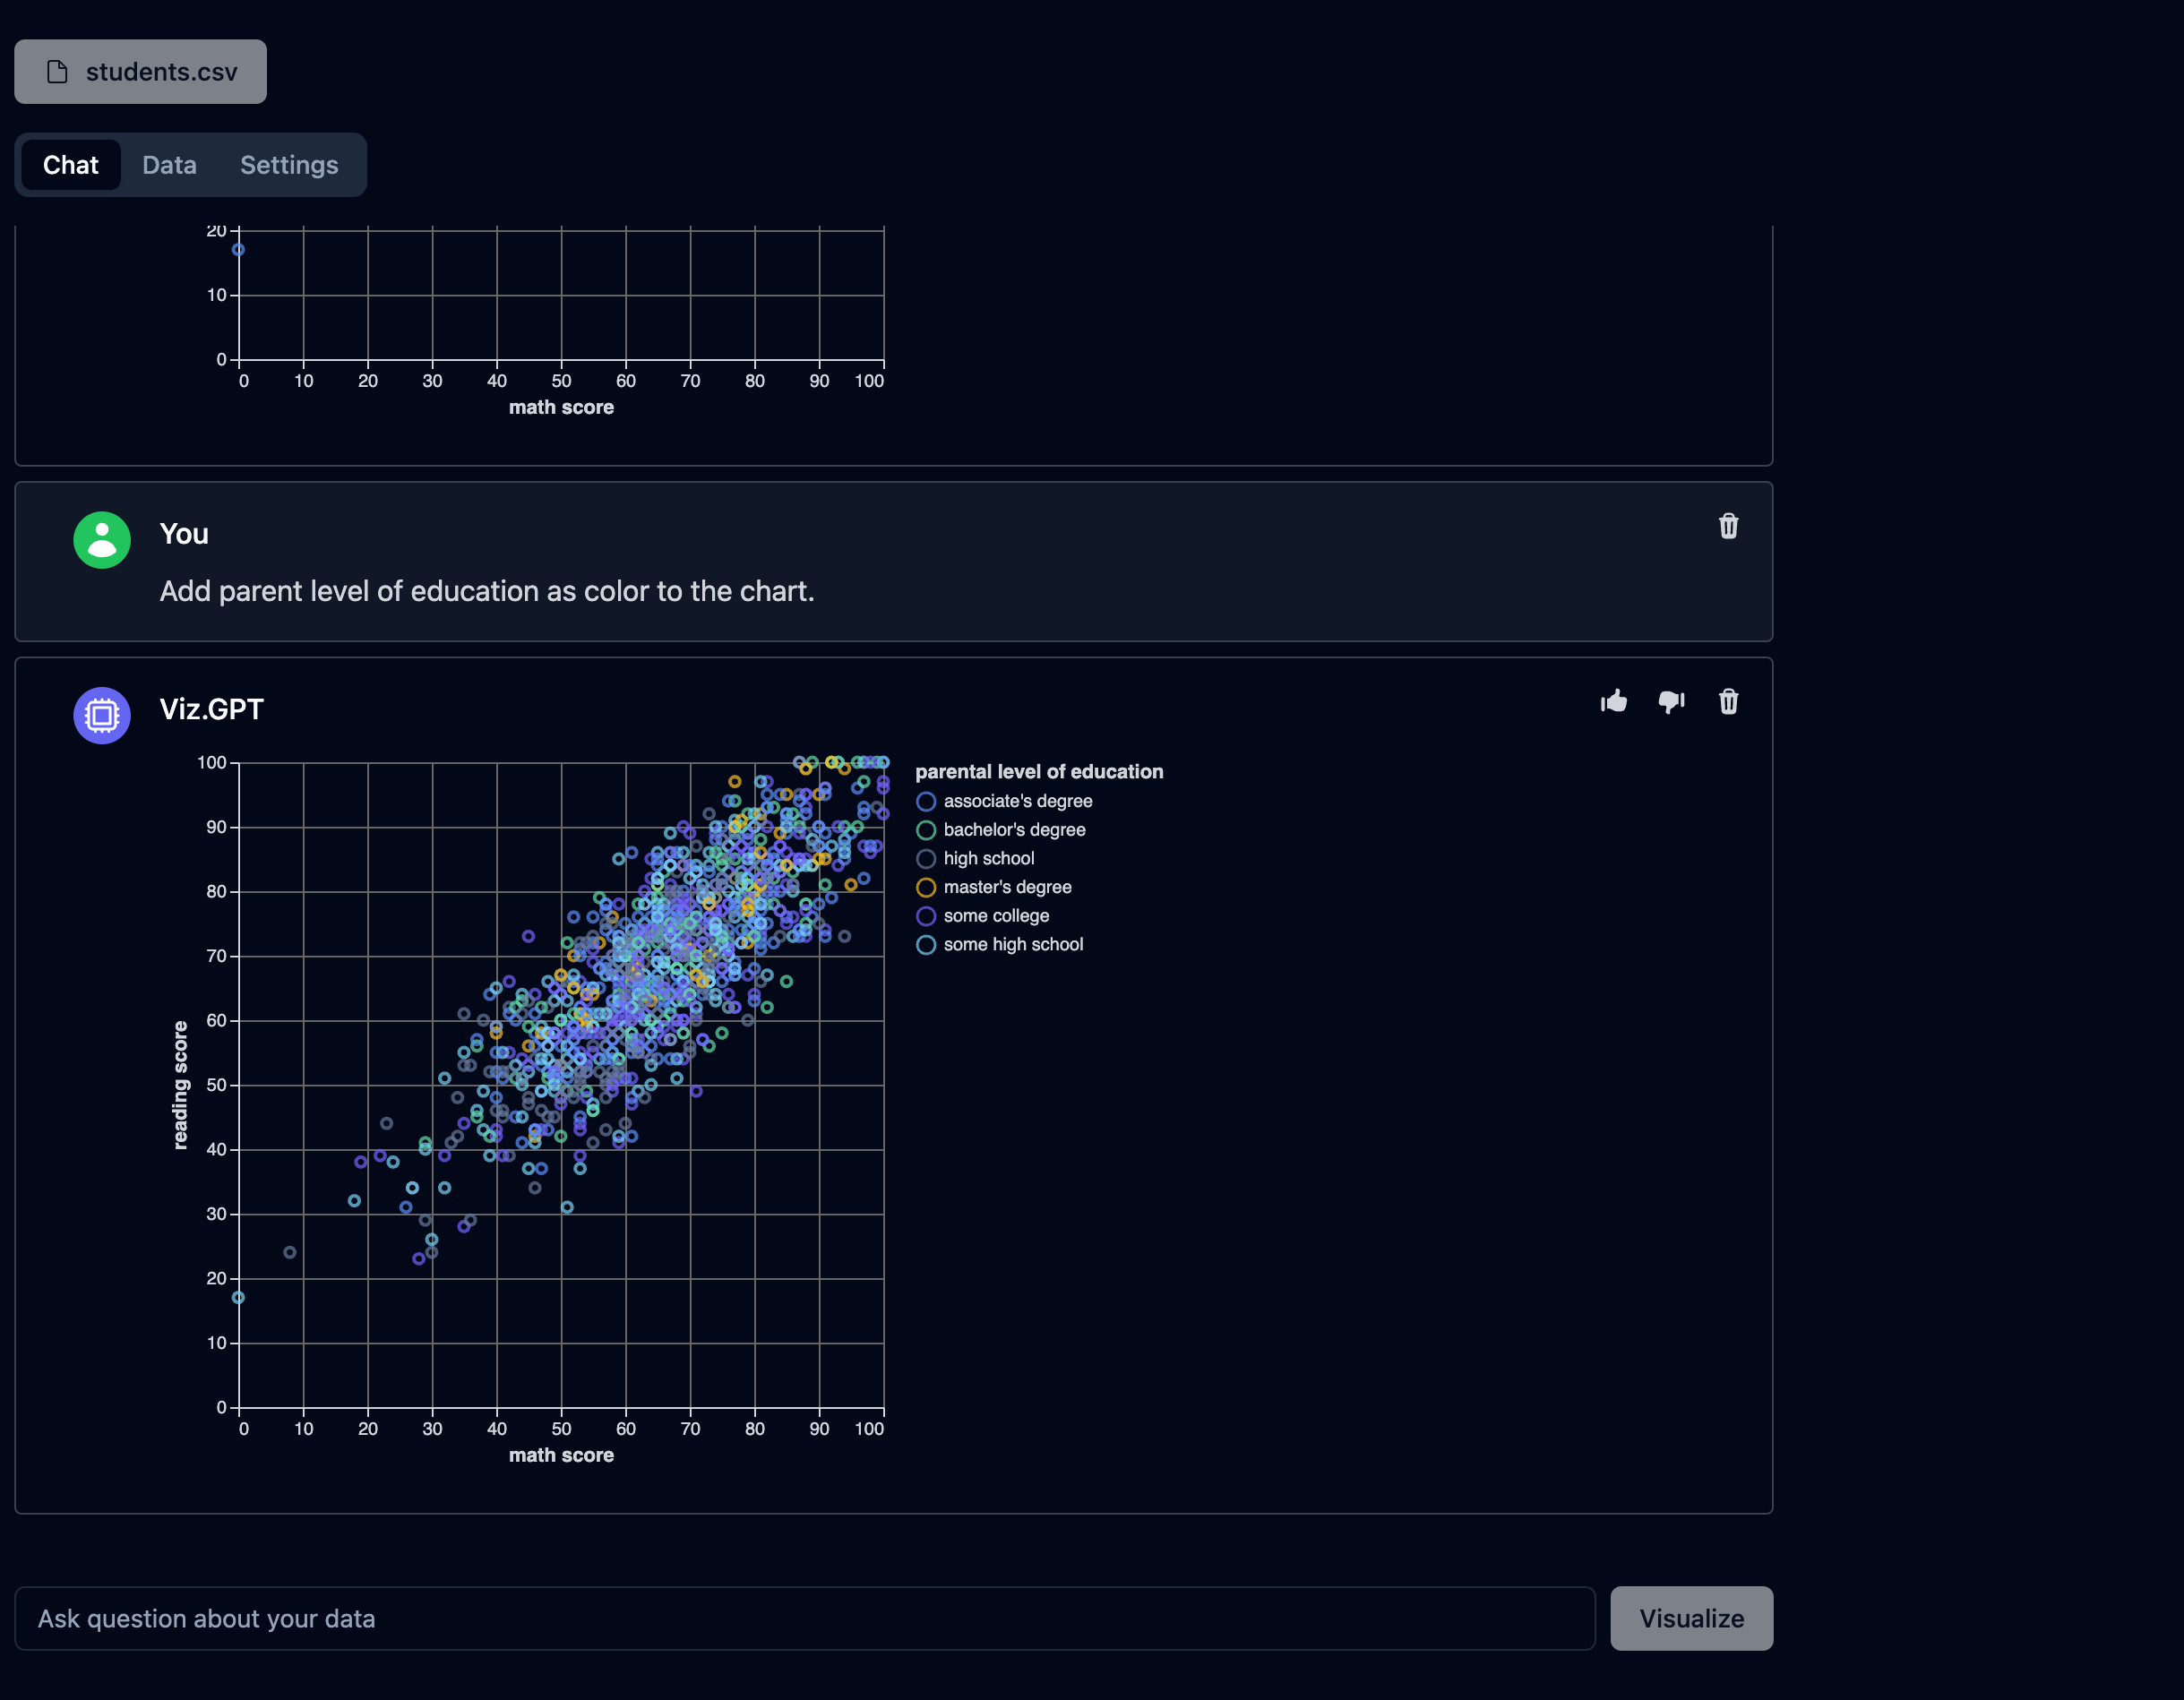Screen dimensions: 2184x1700
Task: Switch to the Settings tab
Action: point(289,163)
